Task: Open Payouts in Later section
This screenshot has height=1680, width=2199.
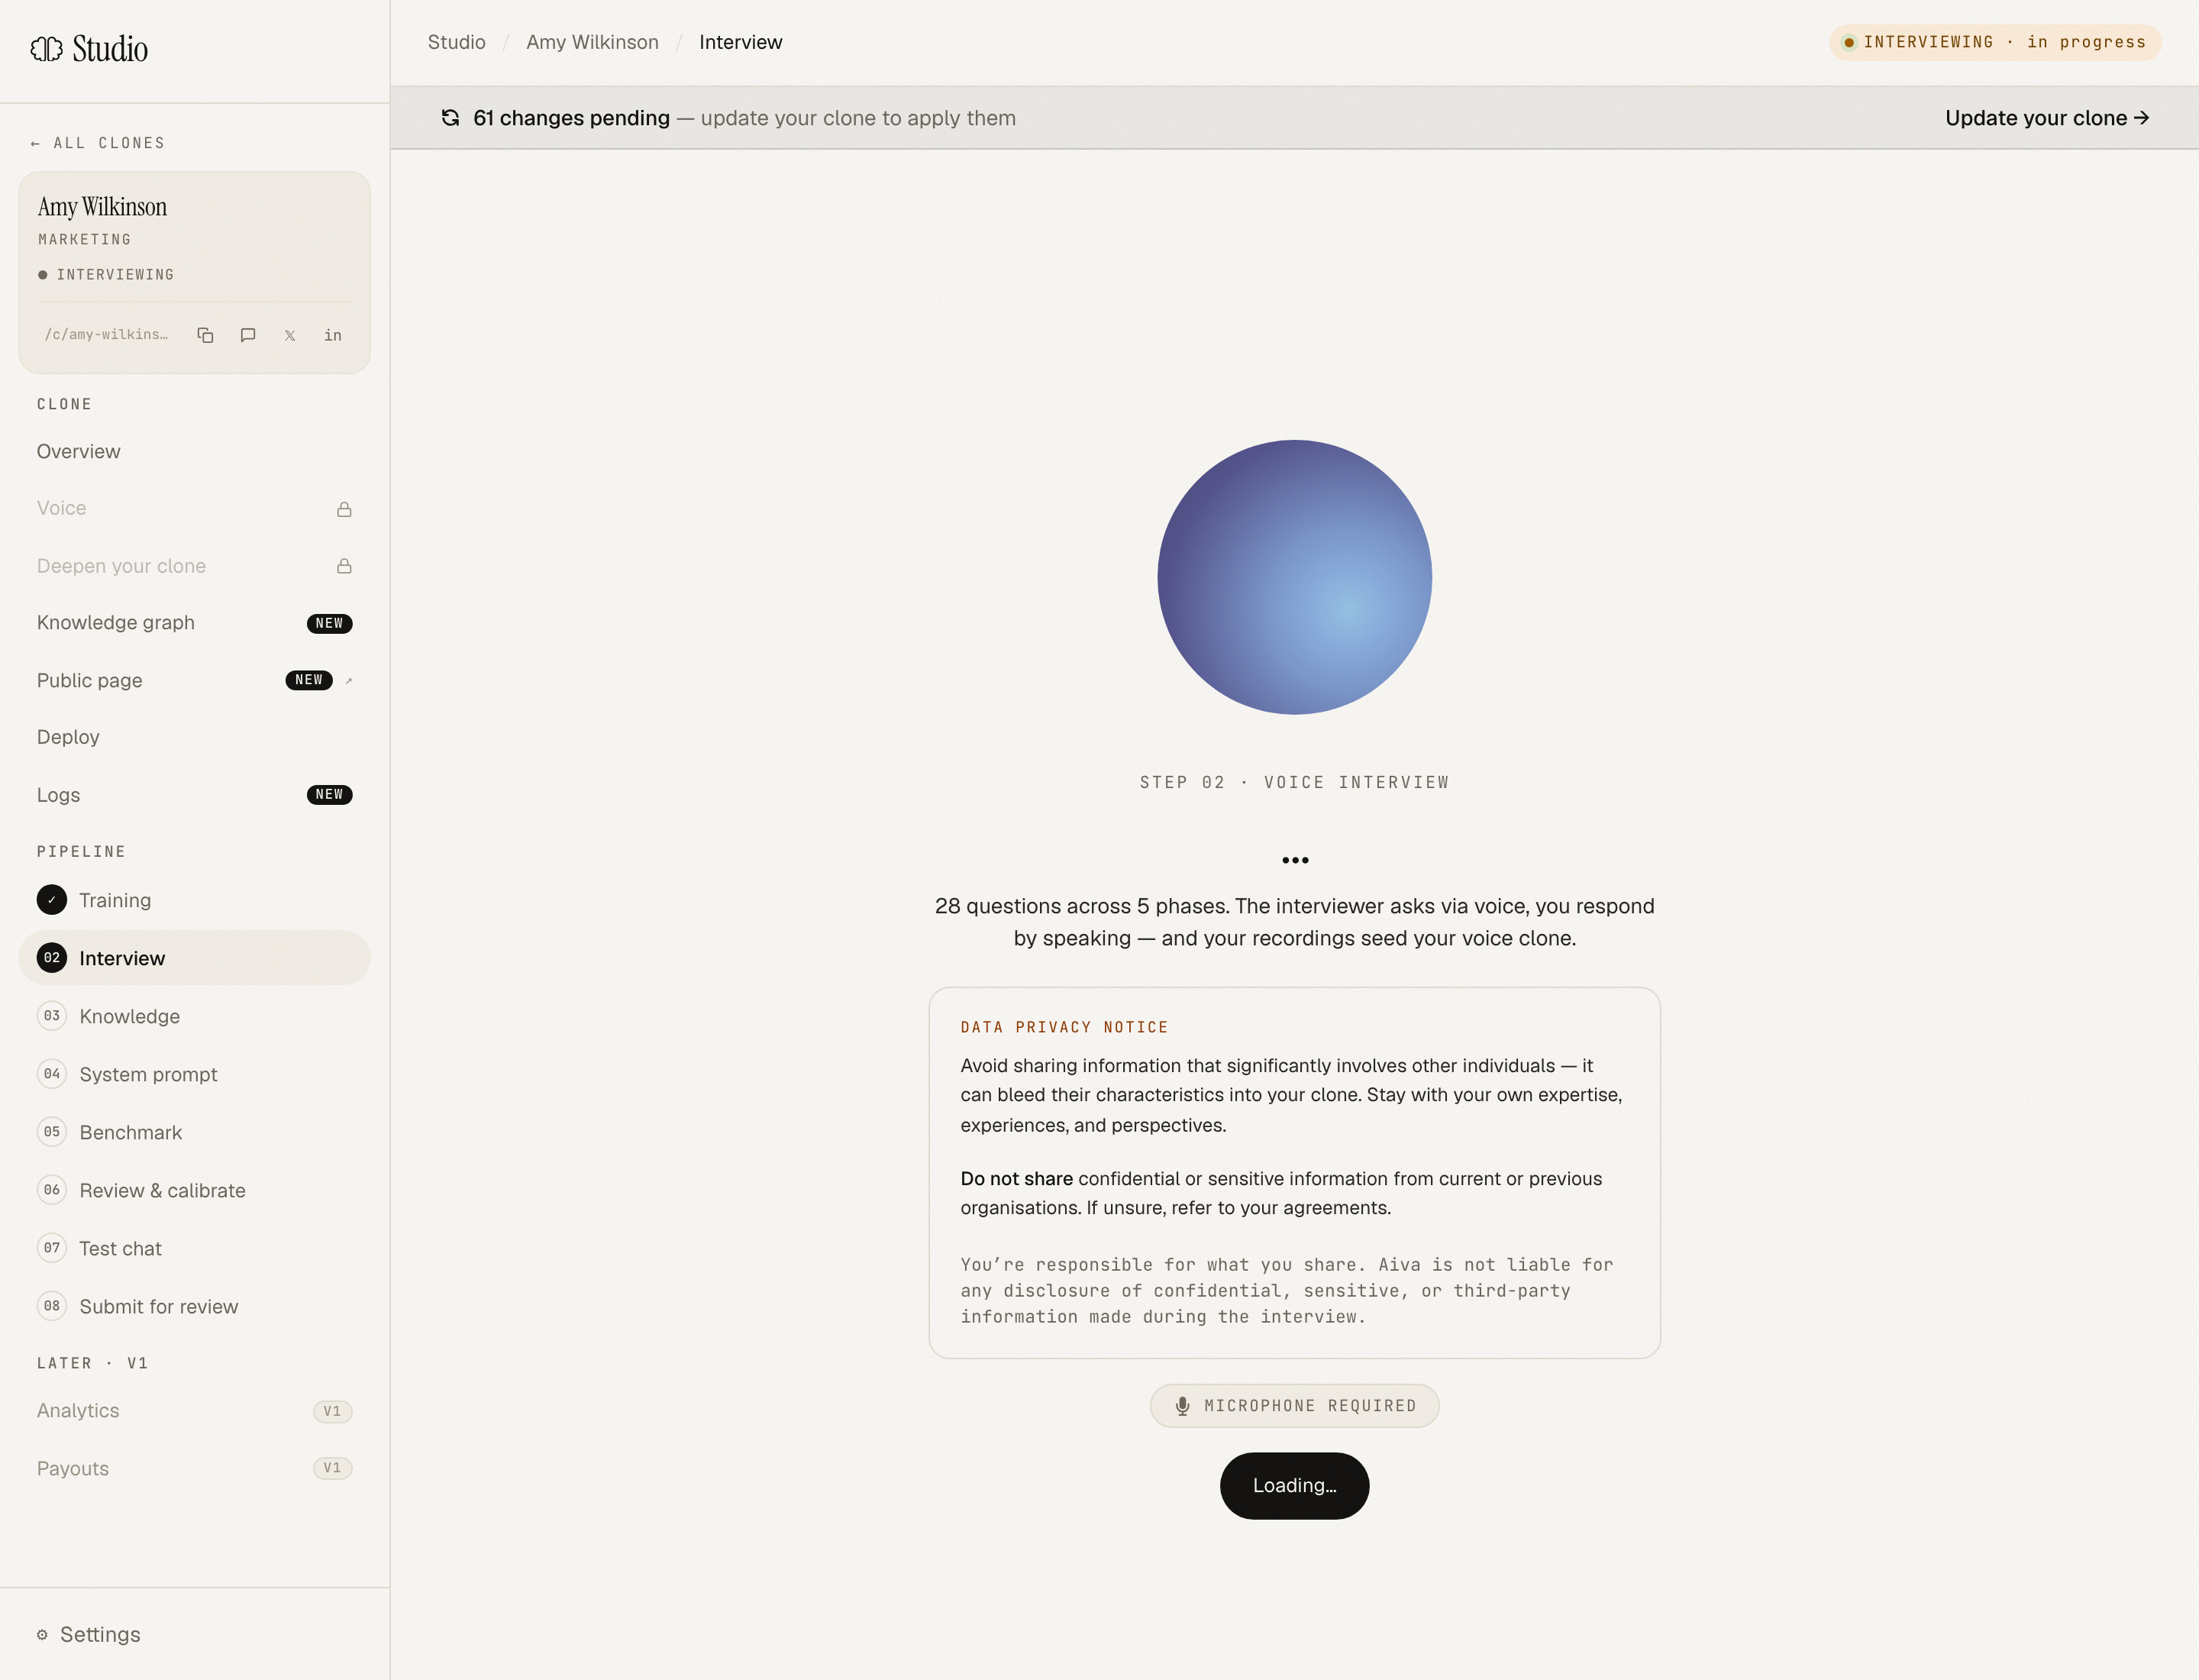Action: 194,1468
